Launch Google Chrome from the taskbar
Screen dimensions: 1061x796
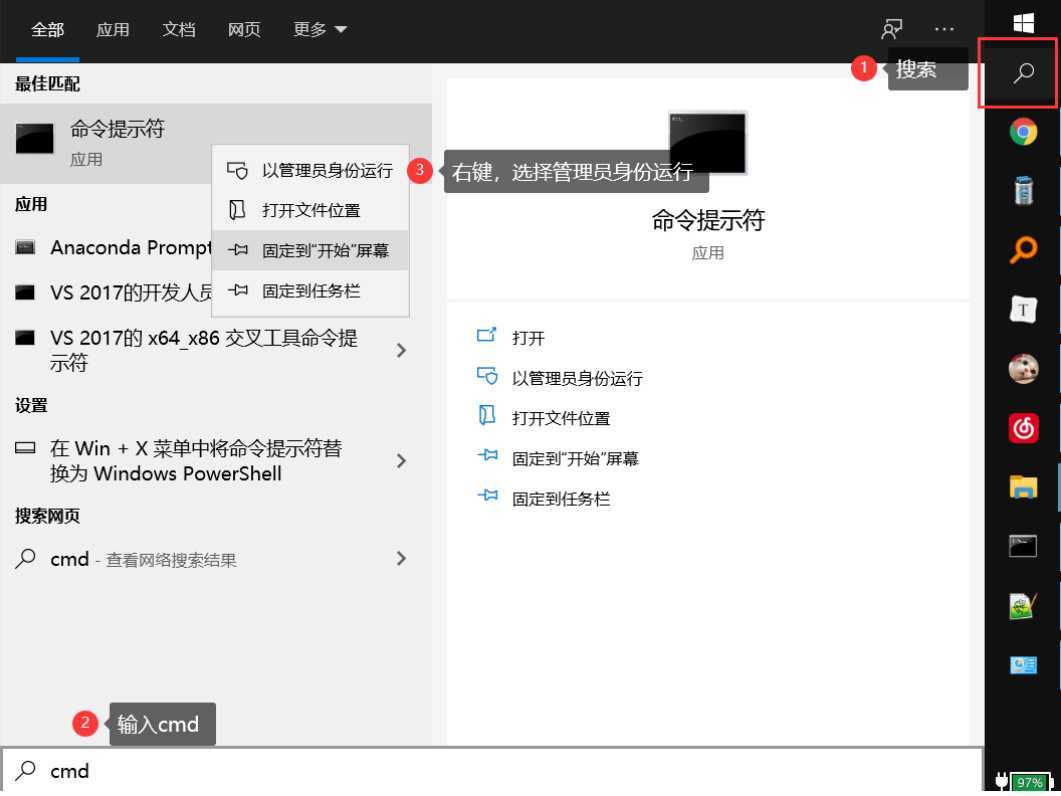coord(1023,131)
